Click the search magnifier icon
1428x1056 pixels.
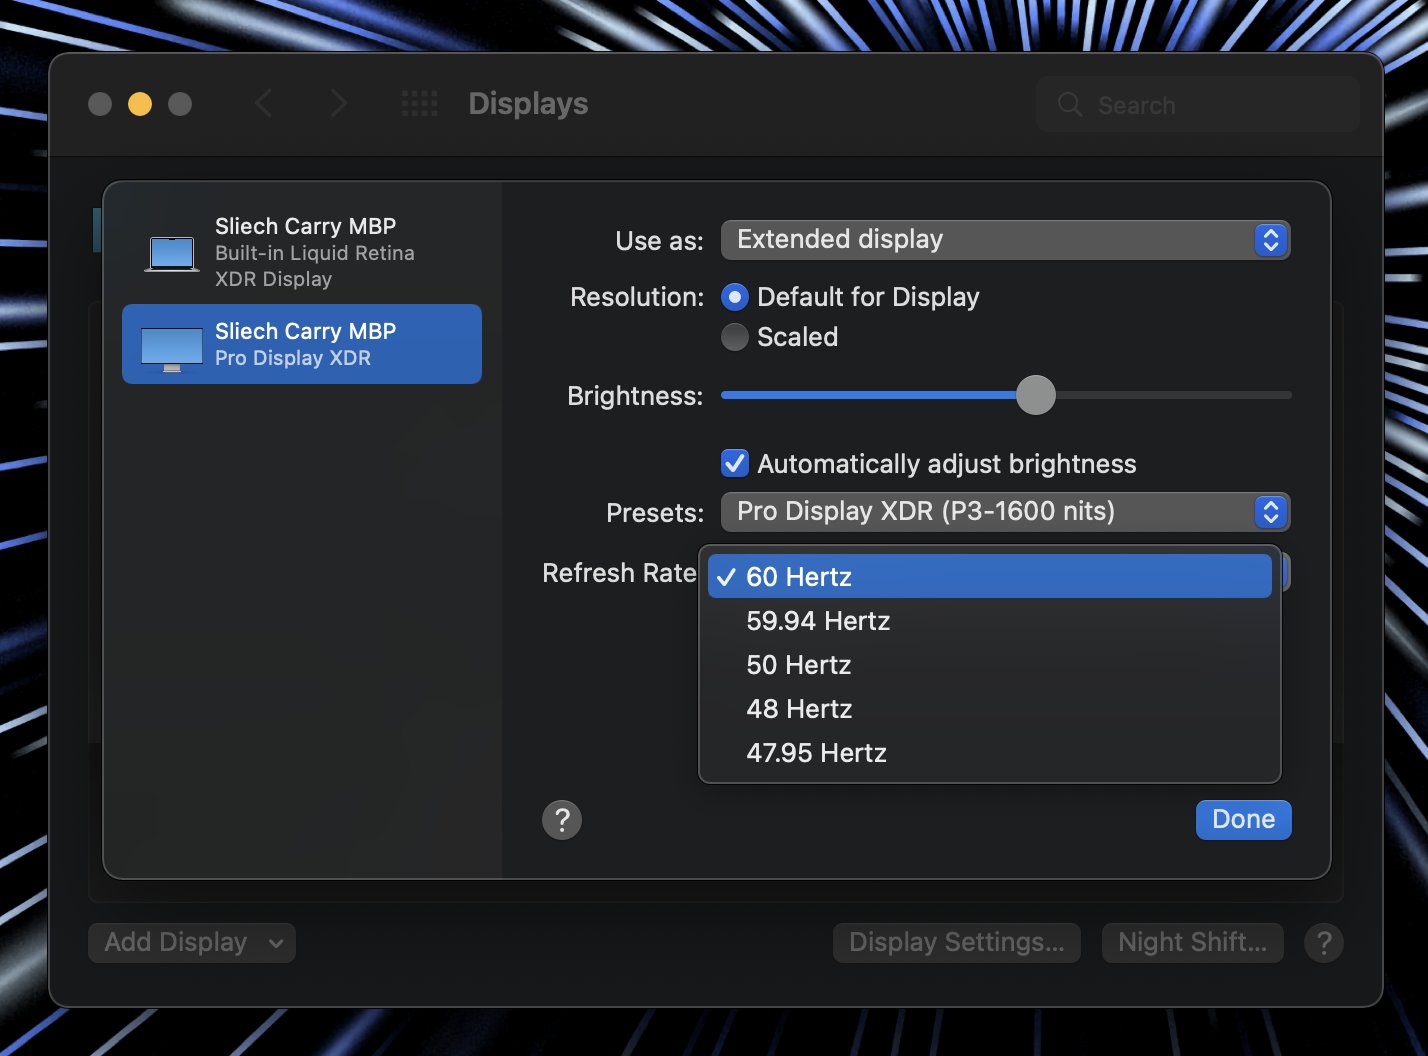click(x=1068, y=104)
